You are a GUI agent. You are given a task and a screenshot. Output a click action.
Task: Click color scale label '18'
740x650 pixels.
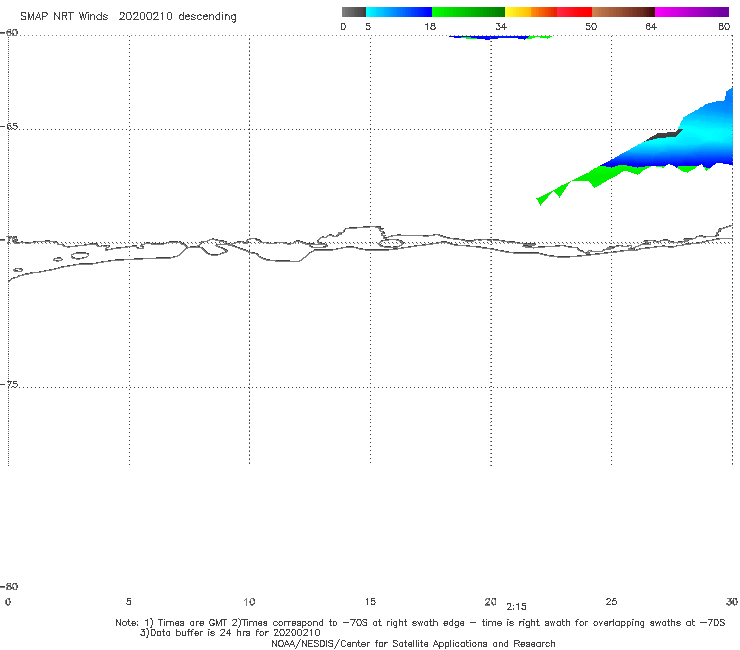[430, 27]
